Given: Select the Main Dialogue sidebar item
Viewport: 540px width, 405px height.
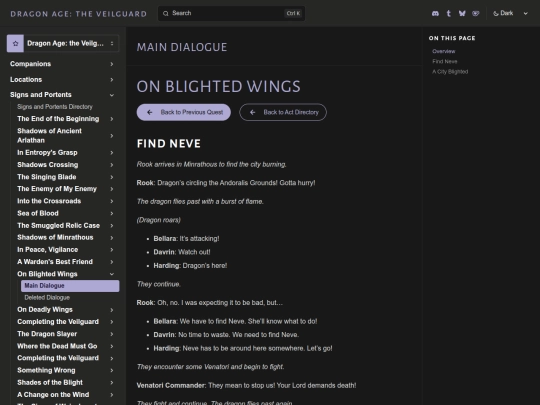Looking at the screenshot, I should [70, 286].
